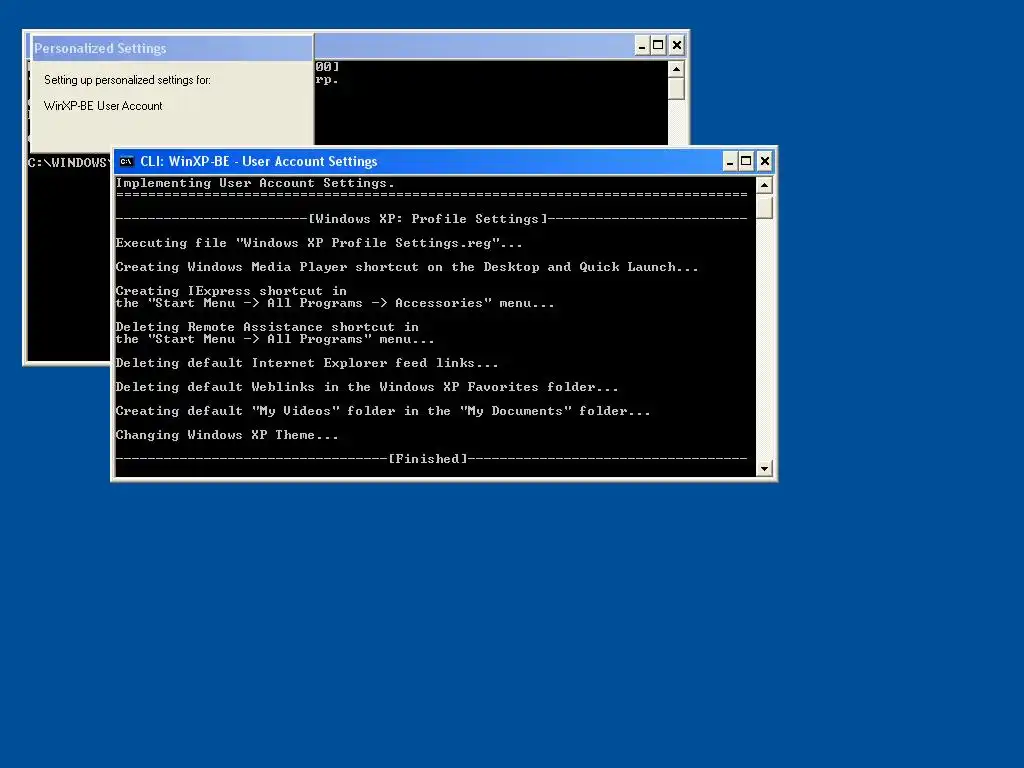The image size is (1024, 768).
Task: Click scroll-up arrow in background console scrollbar
Action: (x=677, y=69)
